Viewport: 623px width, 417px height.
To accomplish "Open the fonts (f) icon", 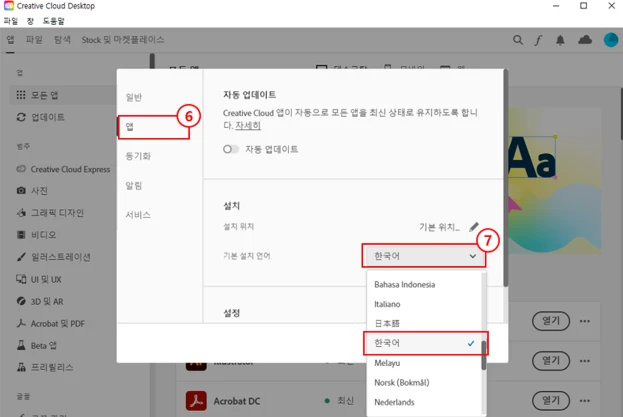I will (538, 40).
